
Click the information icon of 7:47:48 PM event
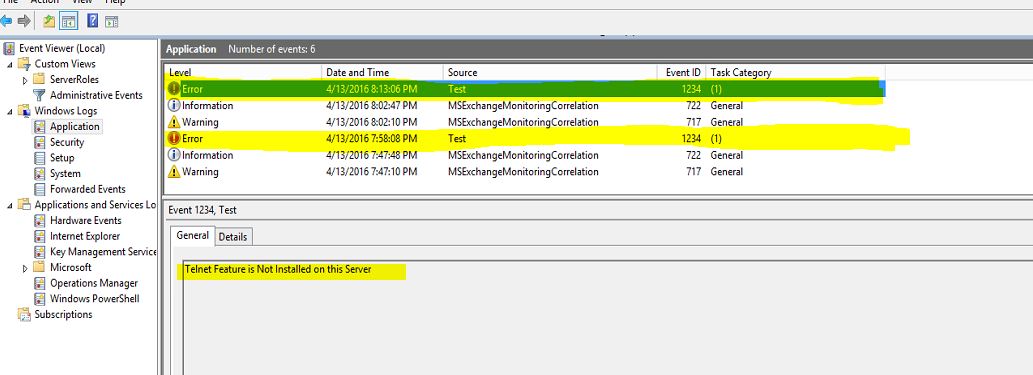pos(175,156)
